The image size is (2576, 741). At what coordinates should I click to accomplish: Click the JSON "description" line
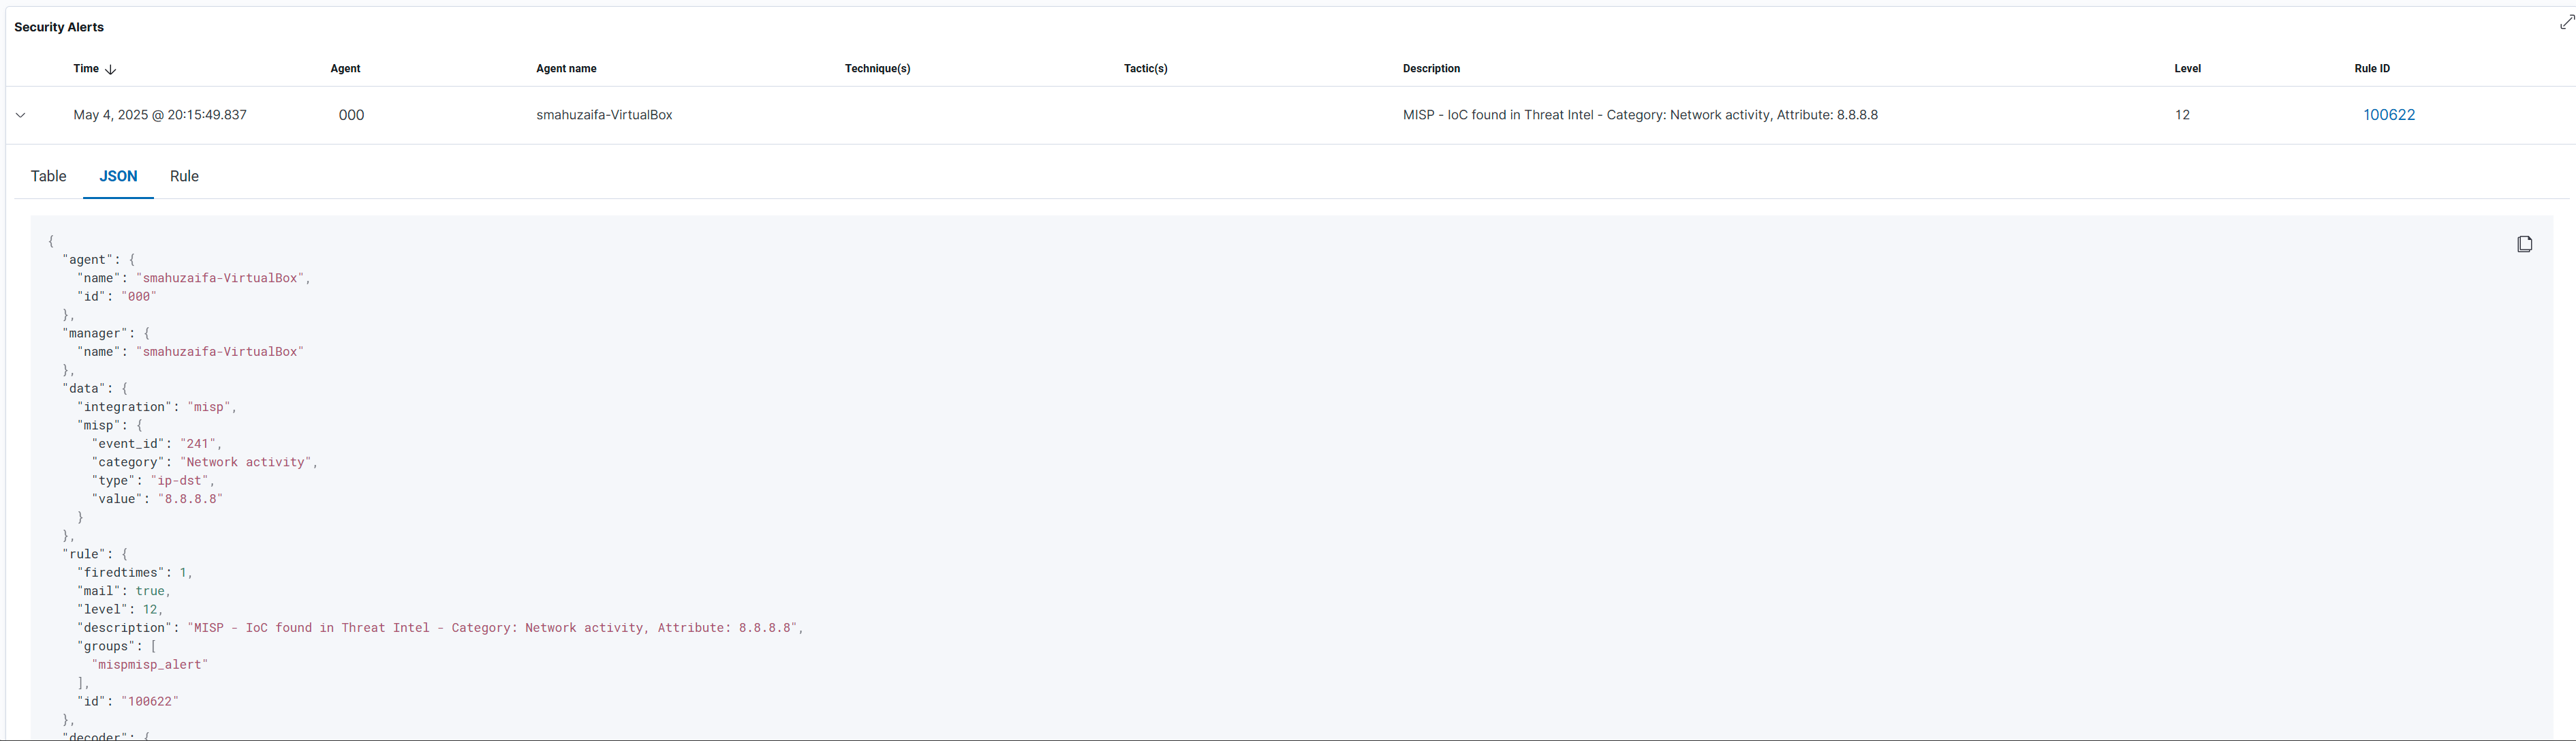pyautogui.click(x=441, y=628)
